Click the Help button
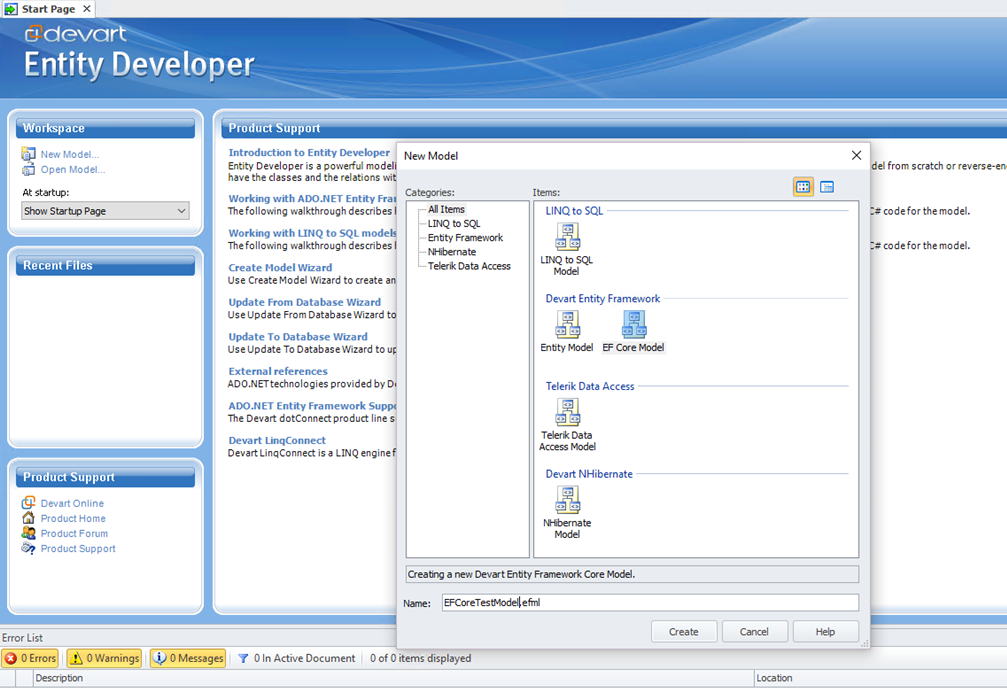This screenshot has width=1007, height=690. (825, 632)
